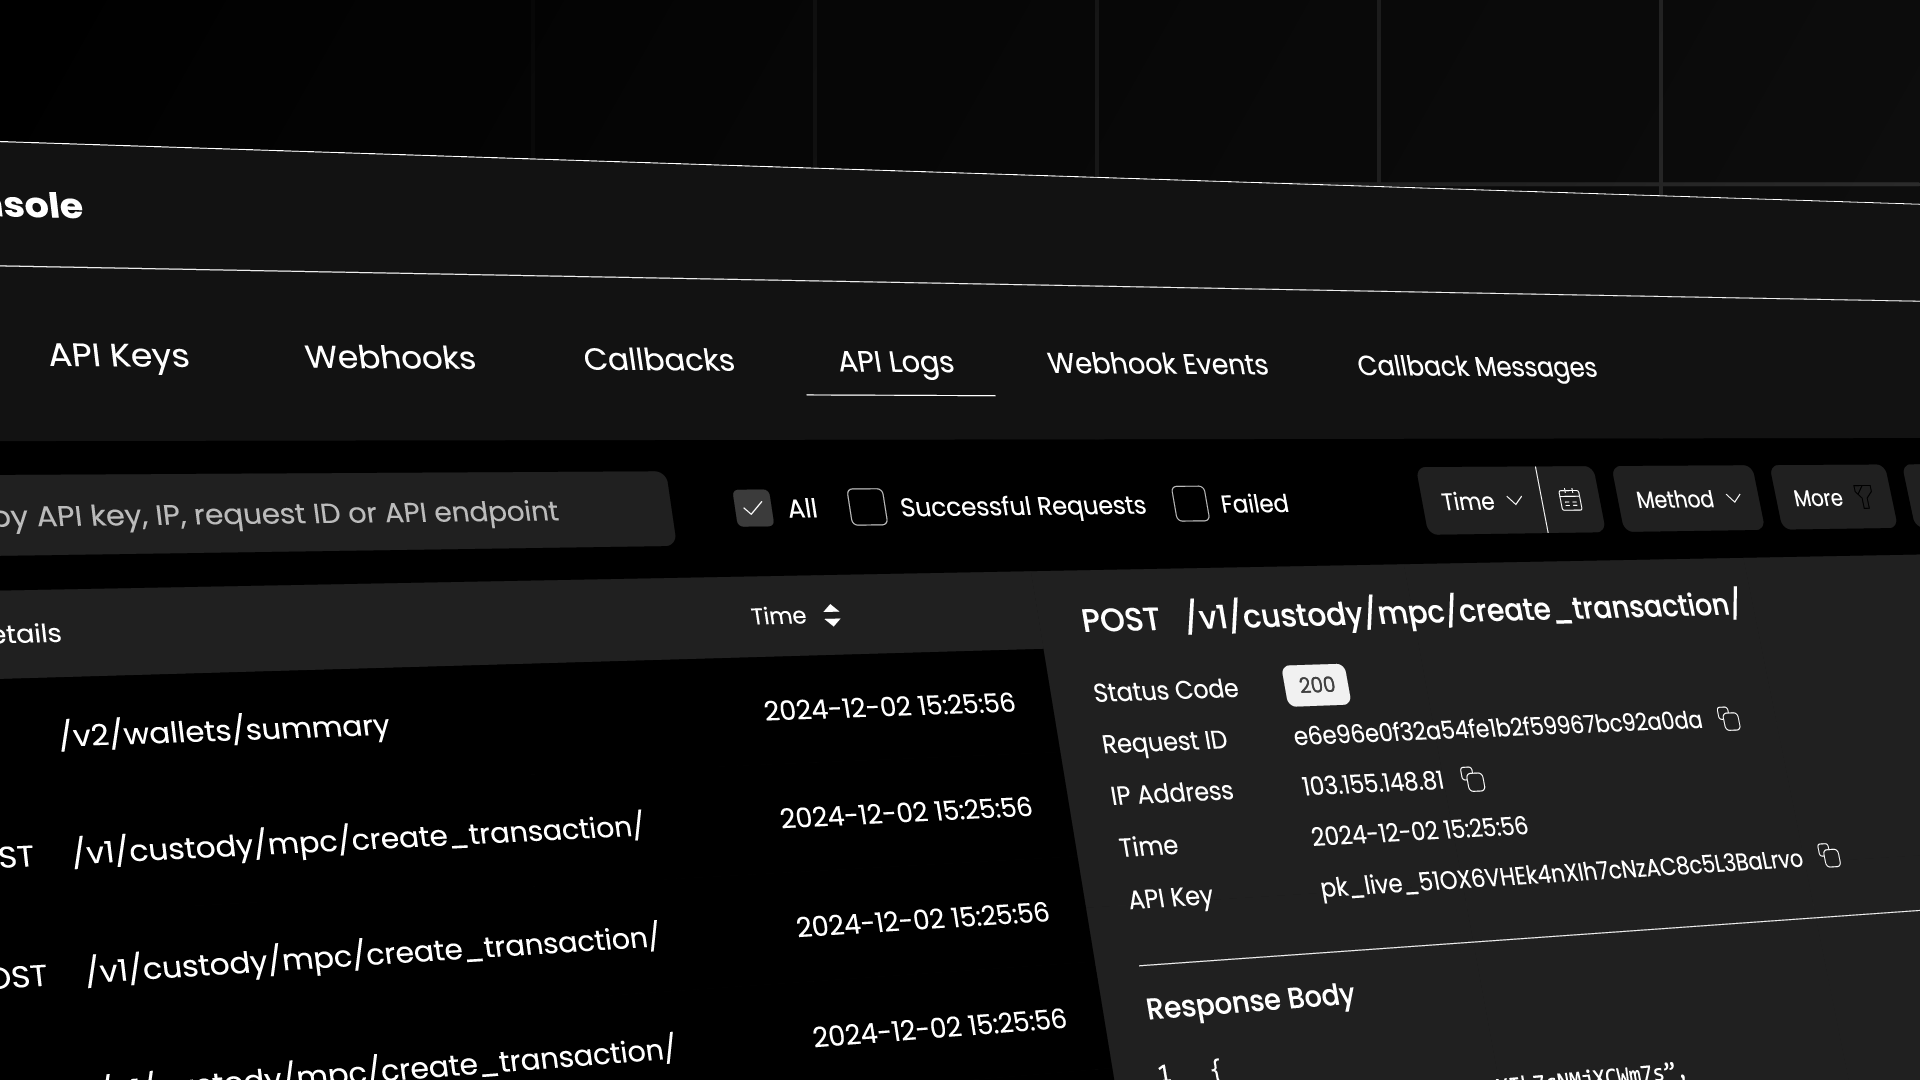Switch to the API Keys tab
The height and width of the screenshot is (1080, 1920).
tap(119, 355)
